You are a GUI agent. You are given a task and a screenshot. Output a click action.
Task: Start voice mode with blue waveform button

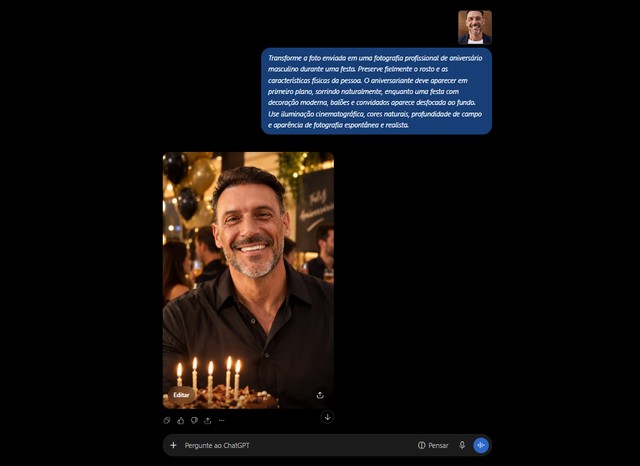pos(481,445)
